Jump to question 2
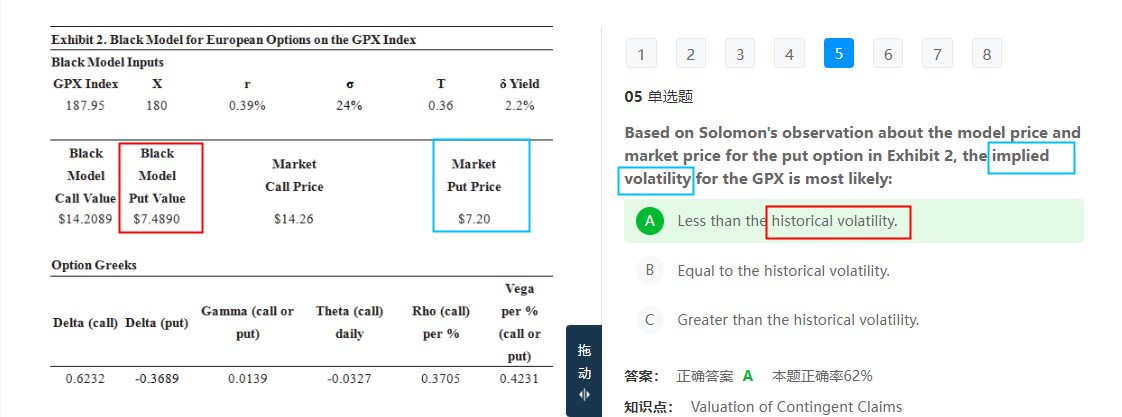Image resolution: width=1122 pixels, height=417 pixels. tap(690, 54)
